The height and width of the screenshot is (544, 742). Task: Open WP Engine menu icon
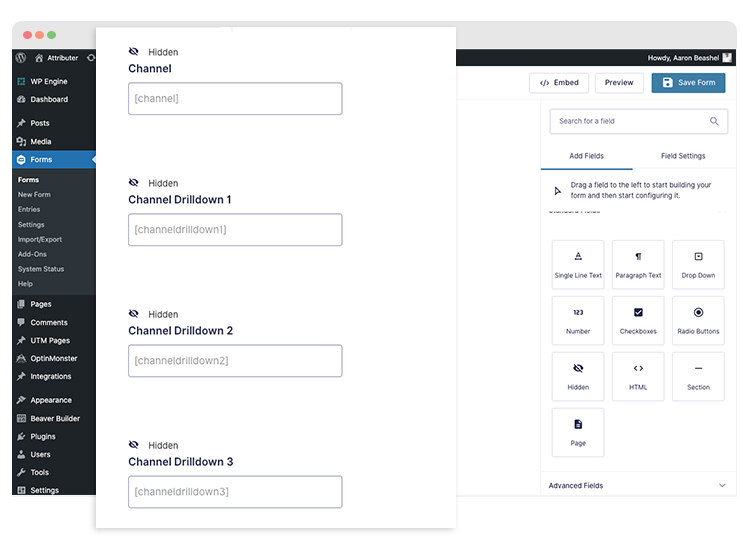pos(21,81)
